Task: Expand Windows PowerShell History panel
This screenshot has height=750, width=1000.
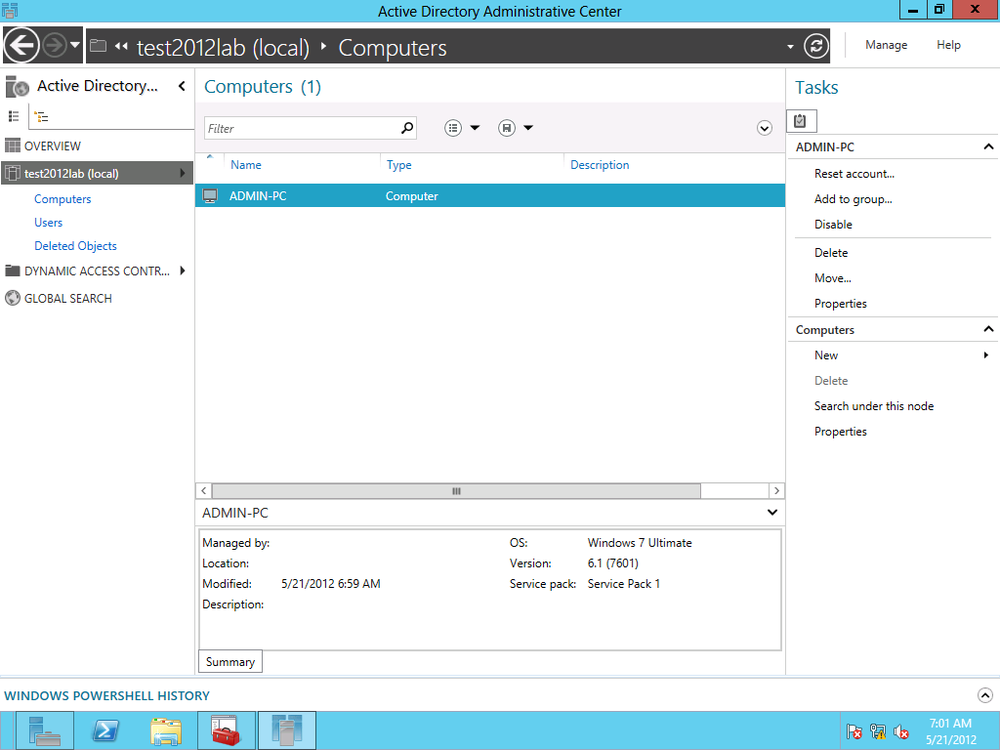Action: [985, 695]
